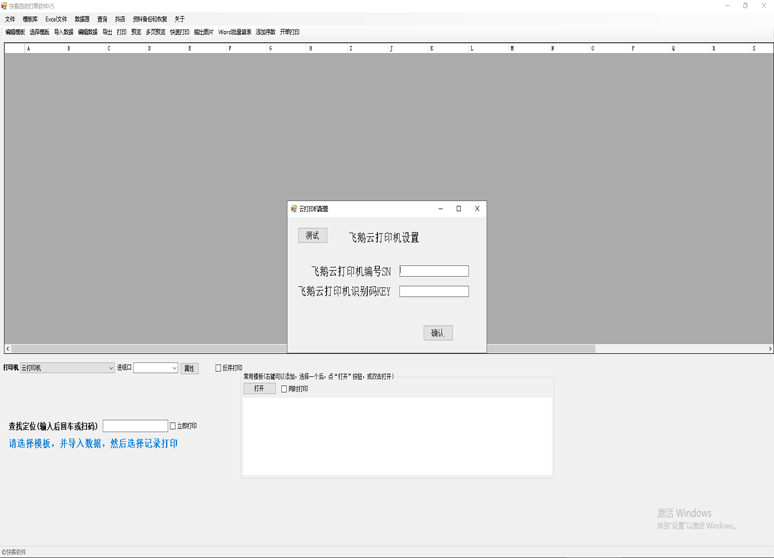Screen dimensions: 774x558
Task: Open the 数据源 menu
Action: 82,19
